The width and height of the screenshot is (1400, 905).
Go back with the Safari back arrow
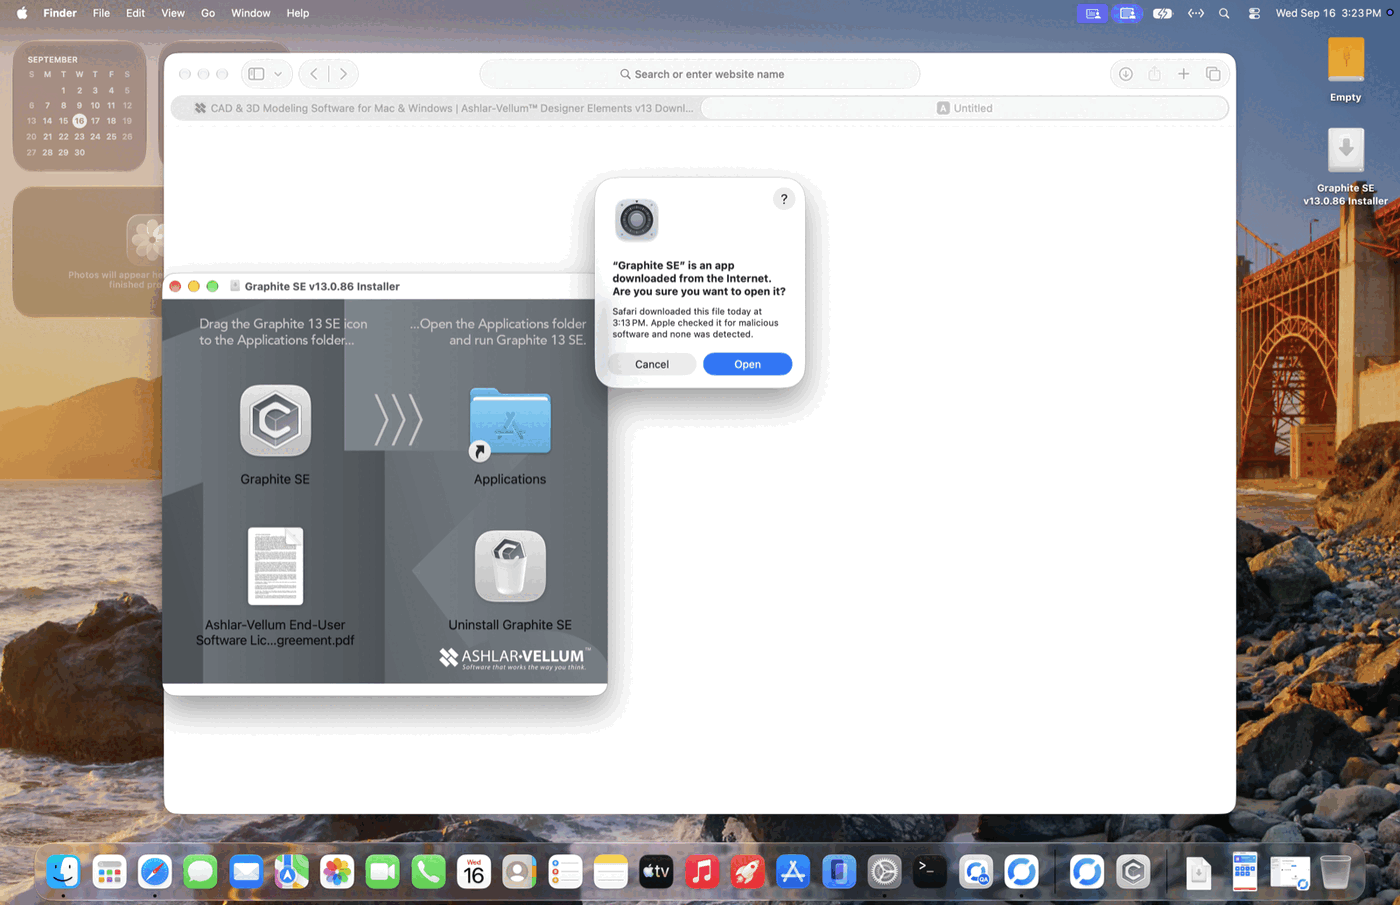(314, 74)
